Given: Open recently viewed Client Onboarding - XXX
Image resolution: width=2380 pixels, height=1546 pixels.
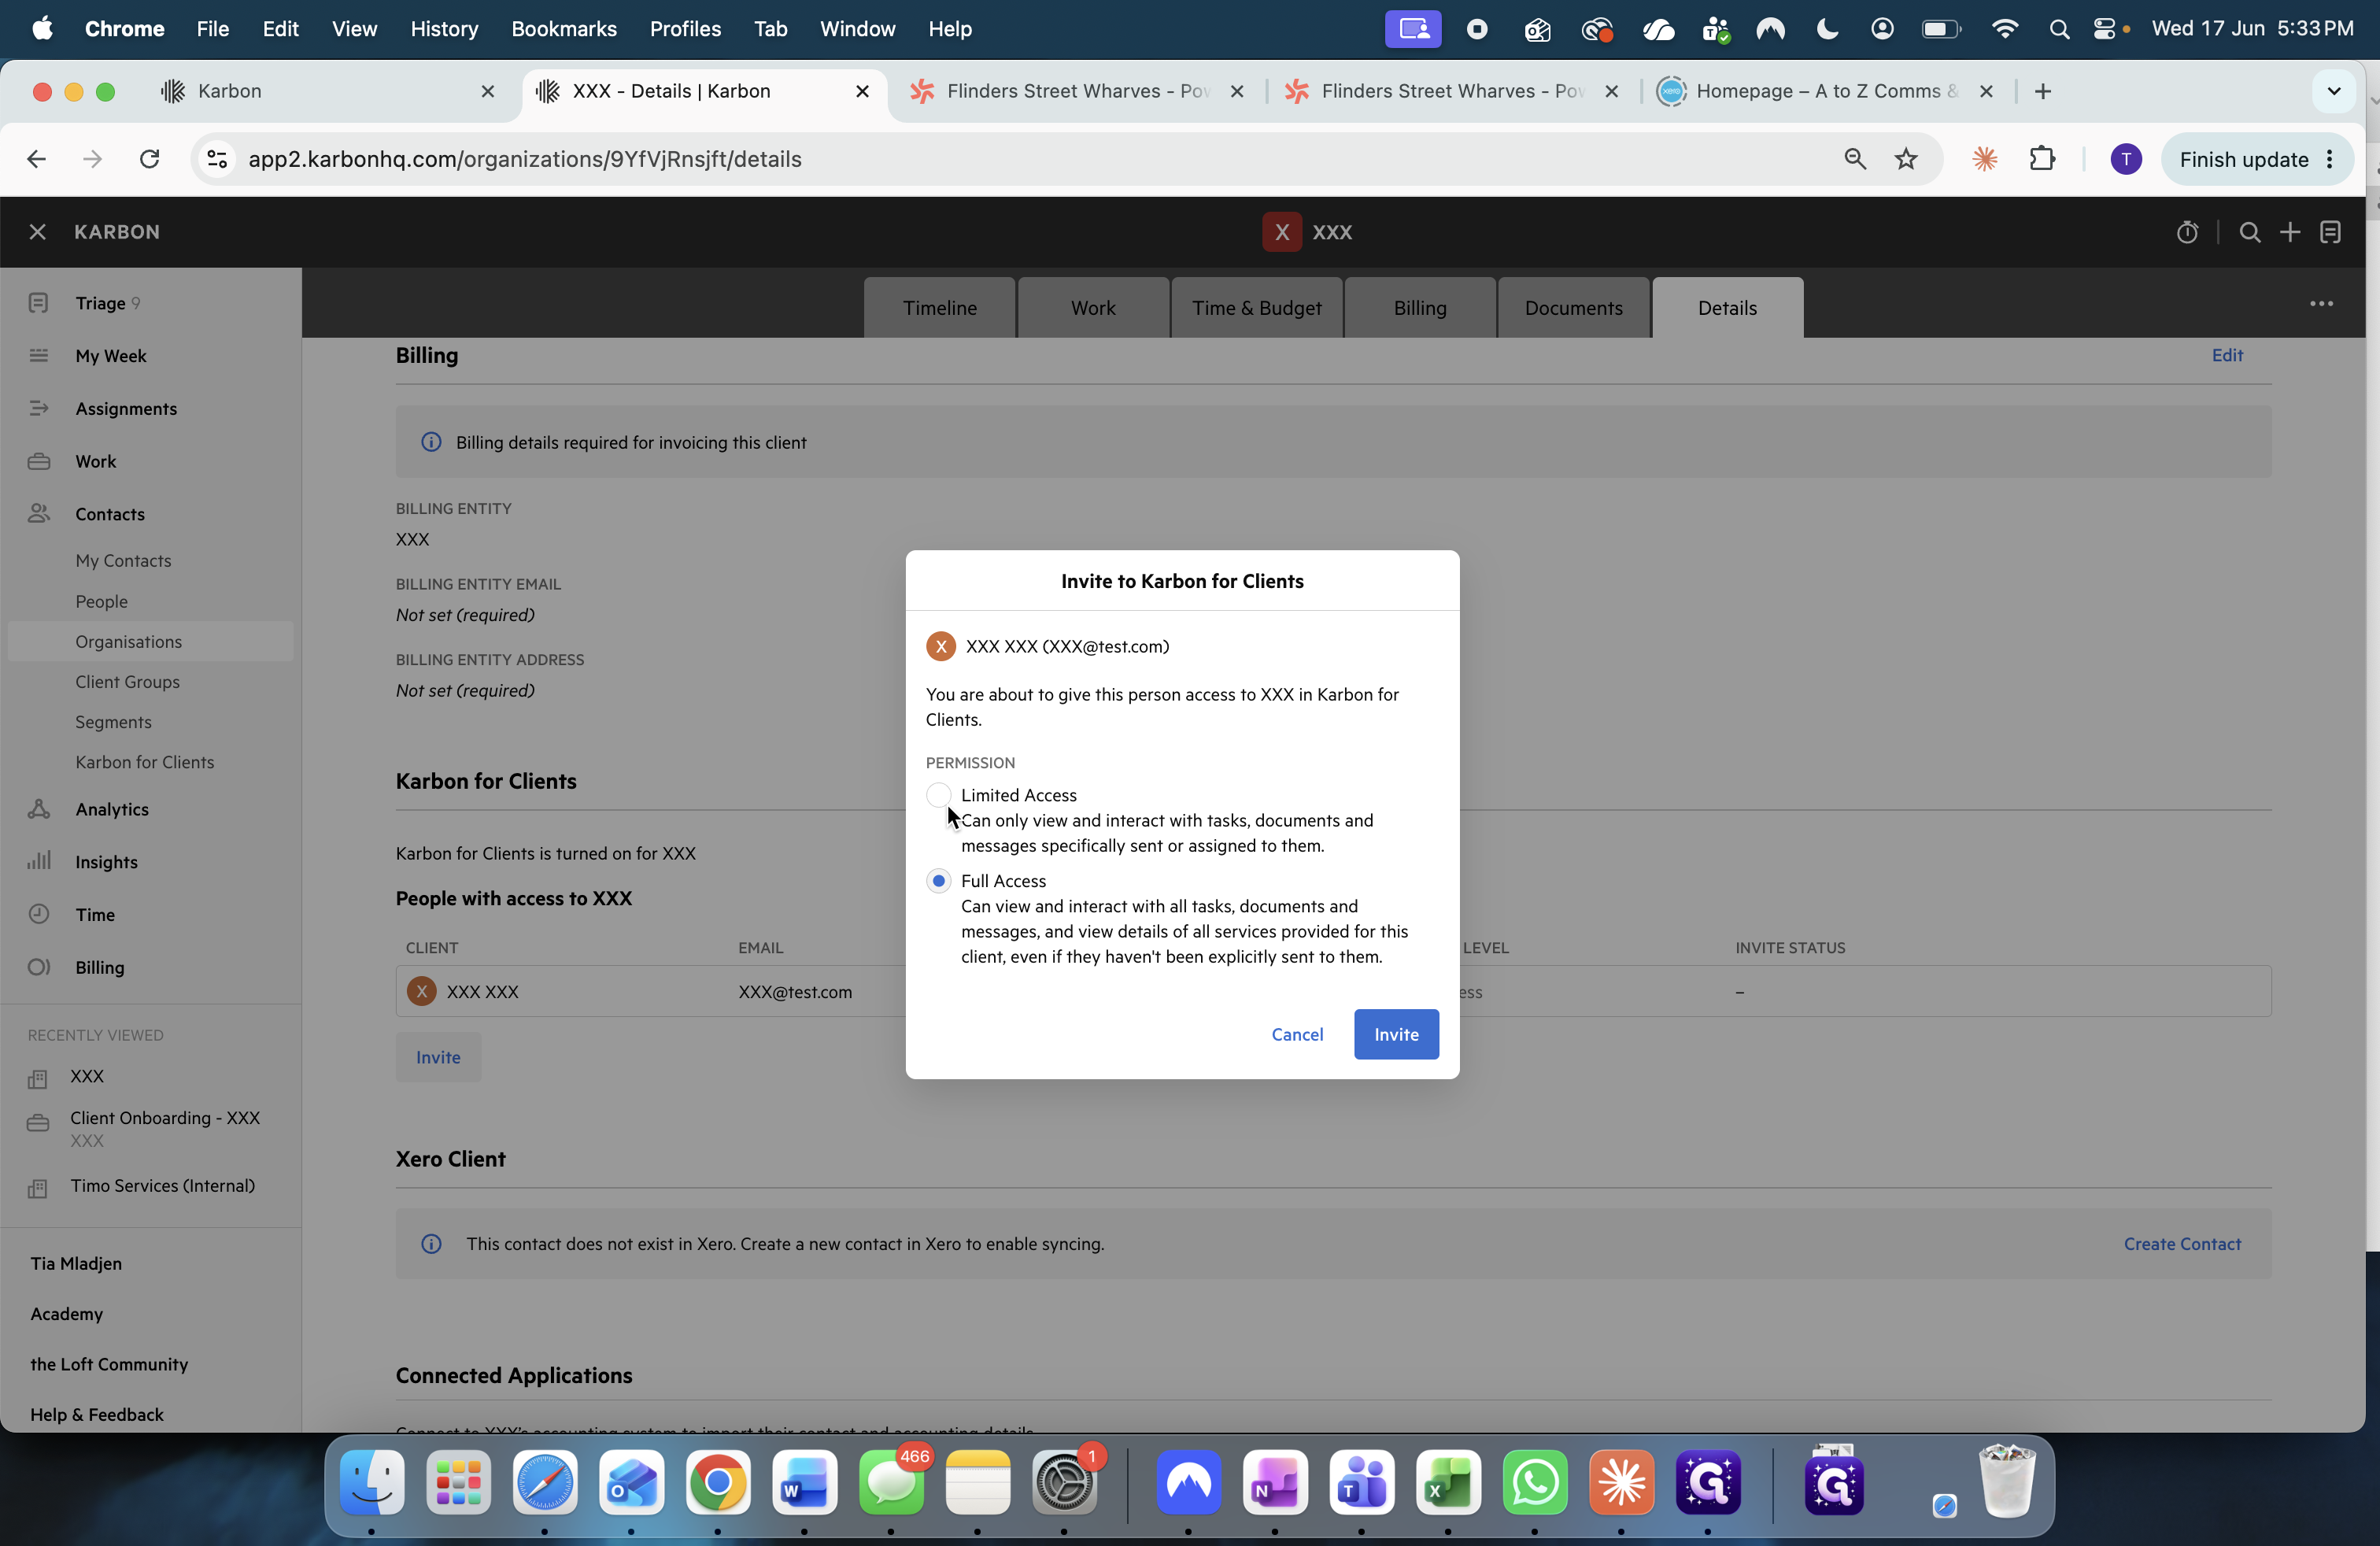Looking at the screenshot, I should point(165,1118).
